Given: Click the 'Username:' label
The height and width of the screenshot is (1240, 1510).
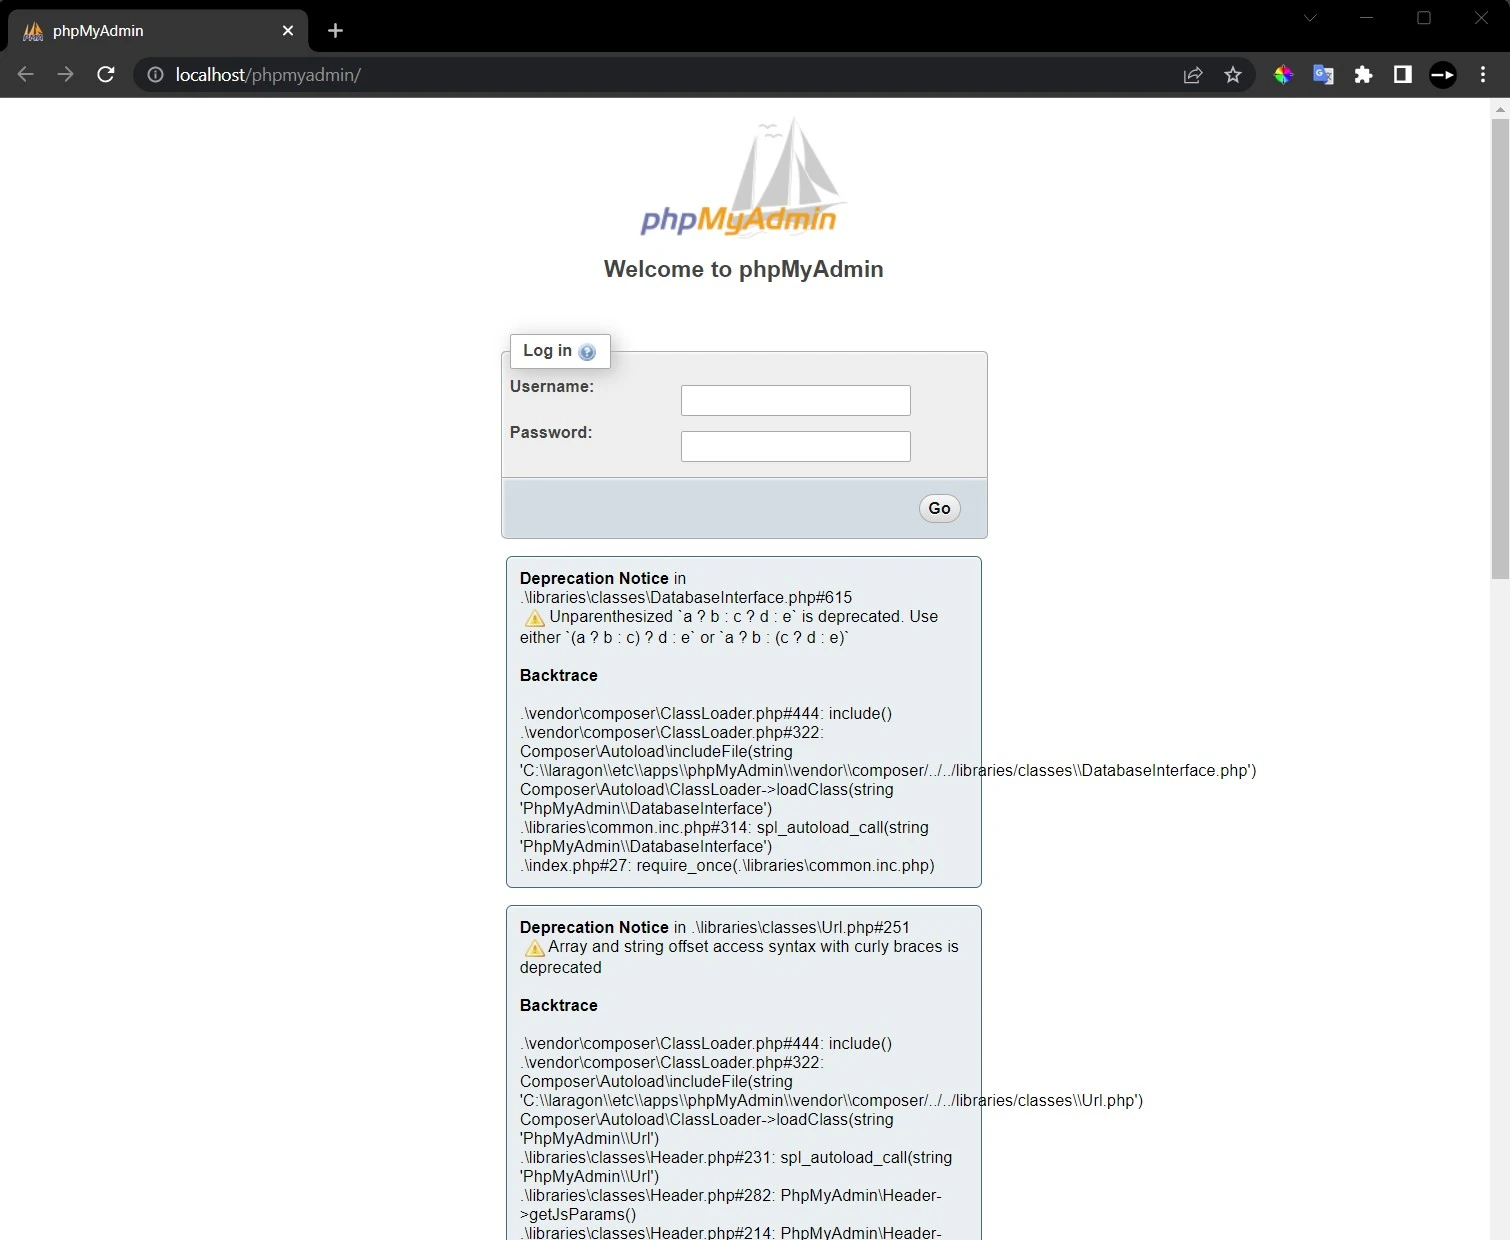Looking at the screenshot, I should [x=552, y=387].
